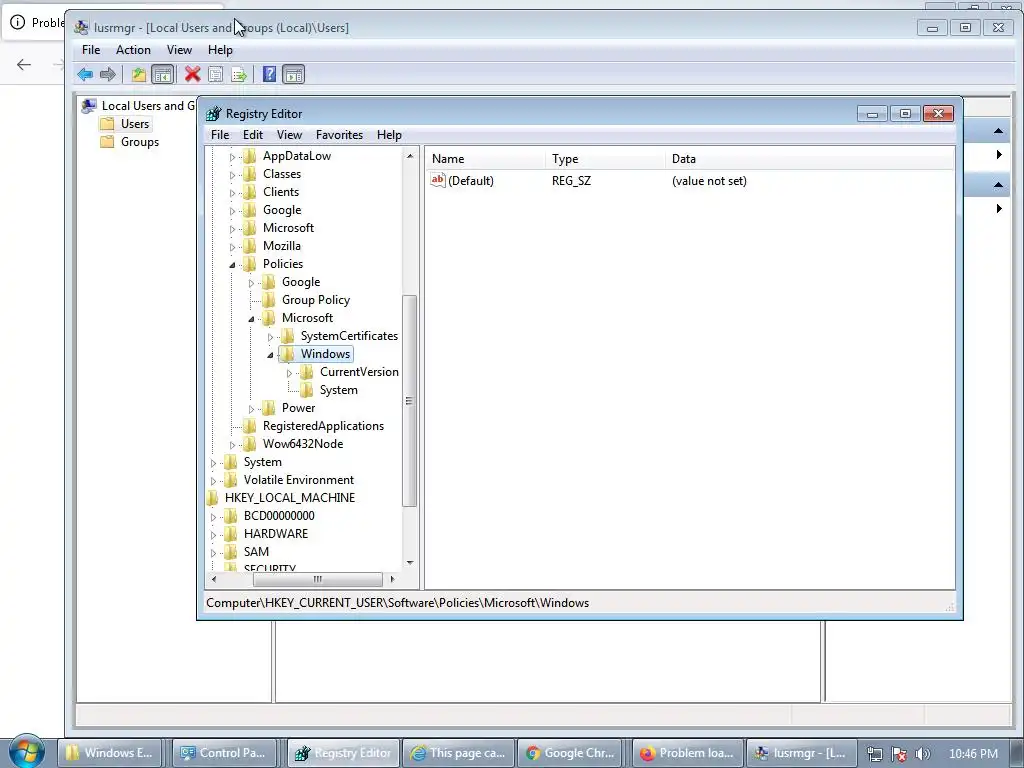Click the Export List icon in lusrmgr

[x=239, y=74]
